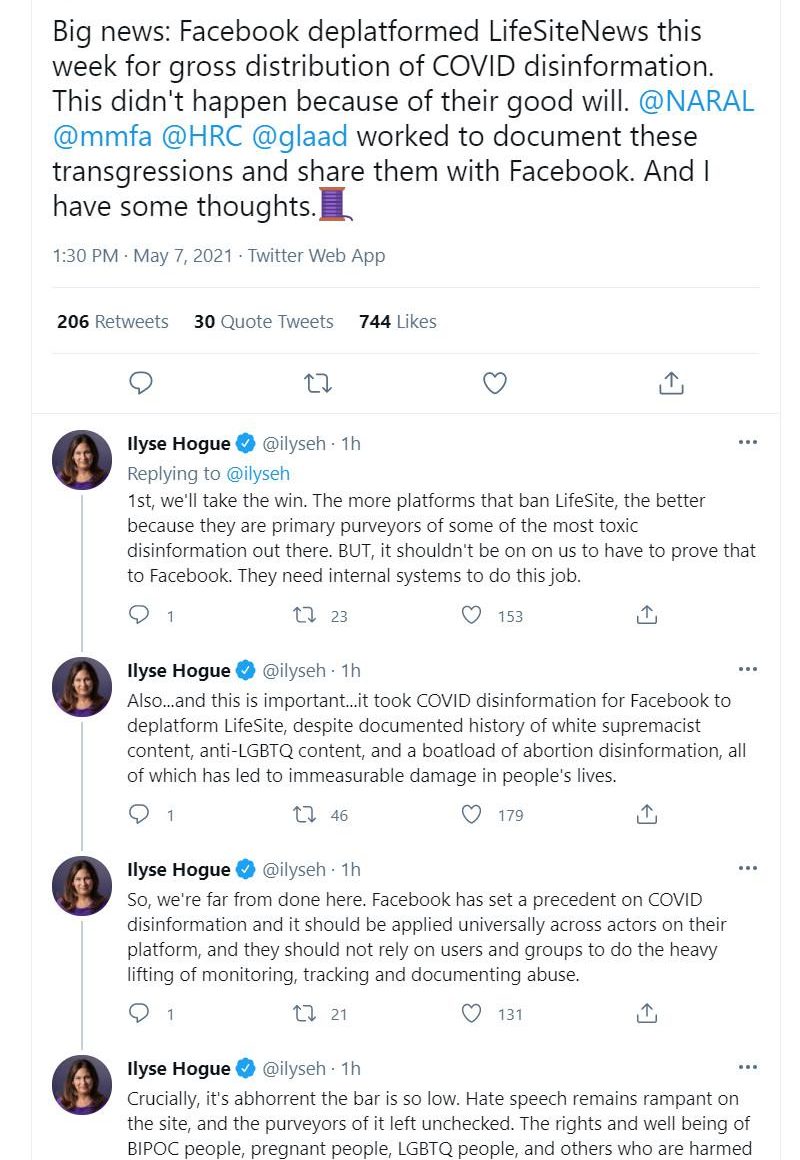Like the main tweet with heart icon
The image size is (800, 1160).
[x=494, y=383]
